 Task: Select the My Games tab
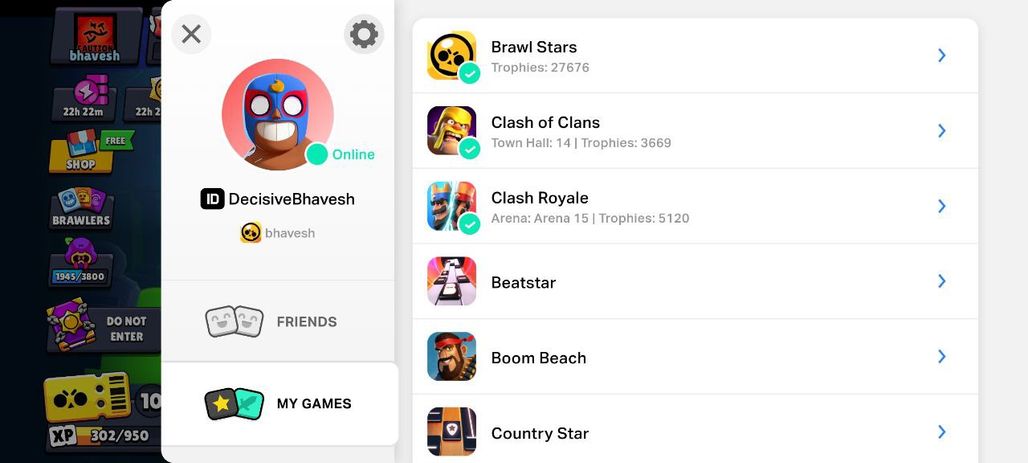[280, 403]
